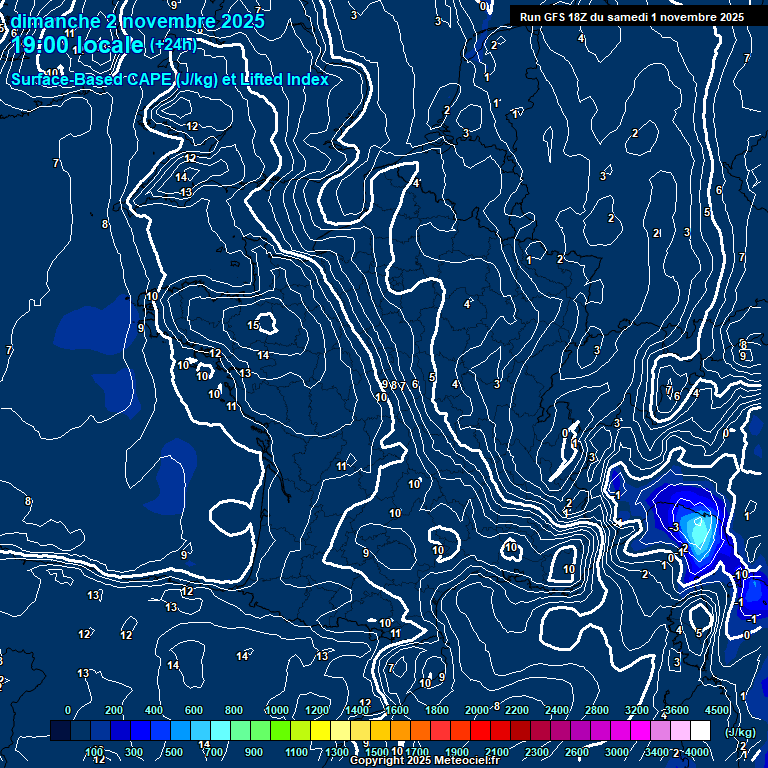This screenshot has width=768, height=768.
Task: Click the legend value 2800
Action: point(597,710)
